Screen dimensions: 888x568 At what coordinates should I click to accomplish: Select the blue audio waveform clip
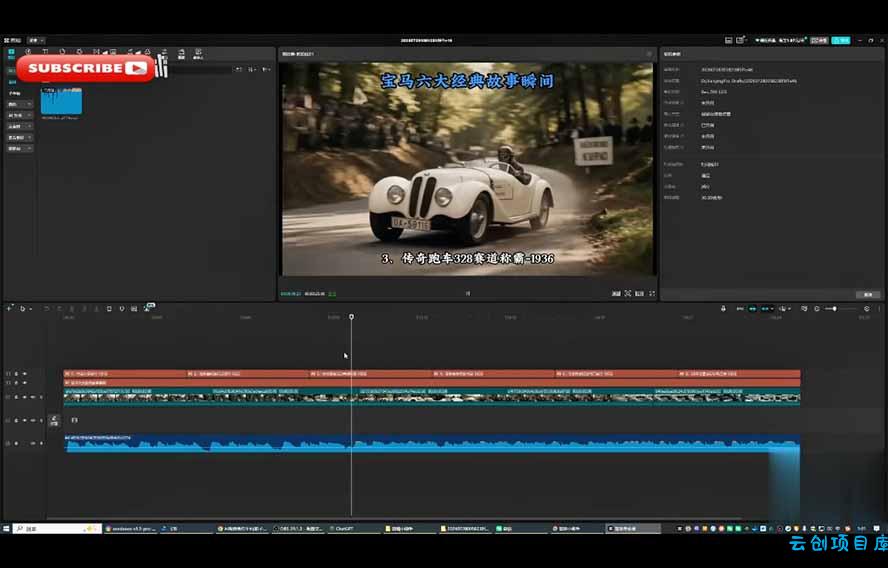[x=432, y=443]
